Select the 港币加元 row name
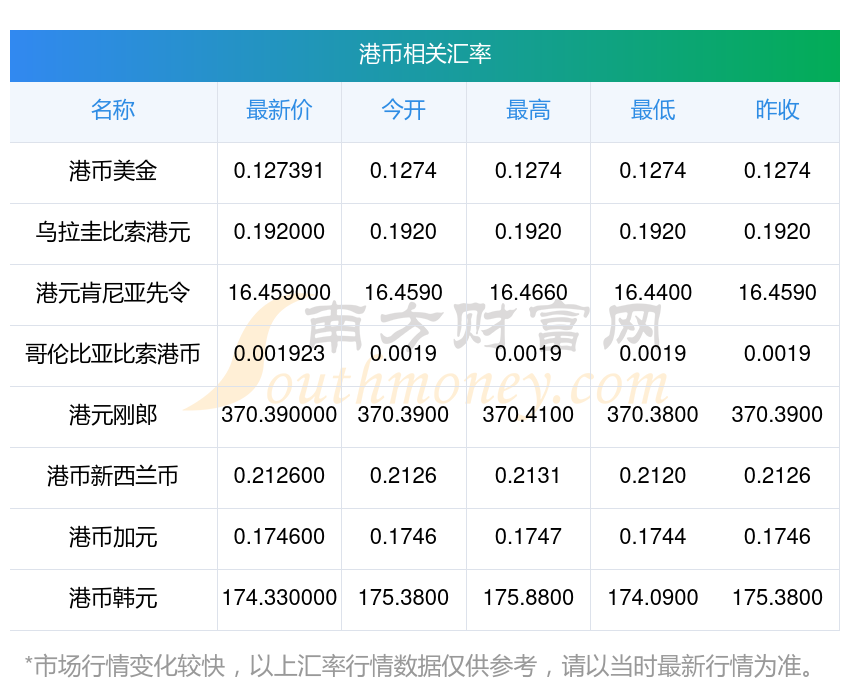The width and height of the screenshot is (850, 698). (x=113, y=537)
